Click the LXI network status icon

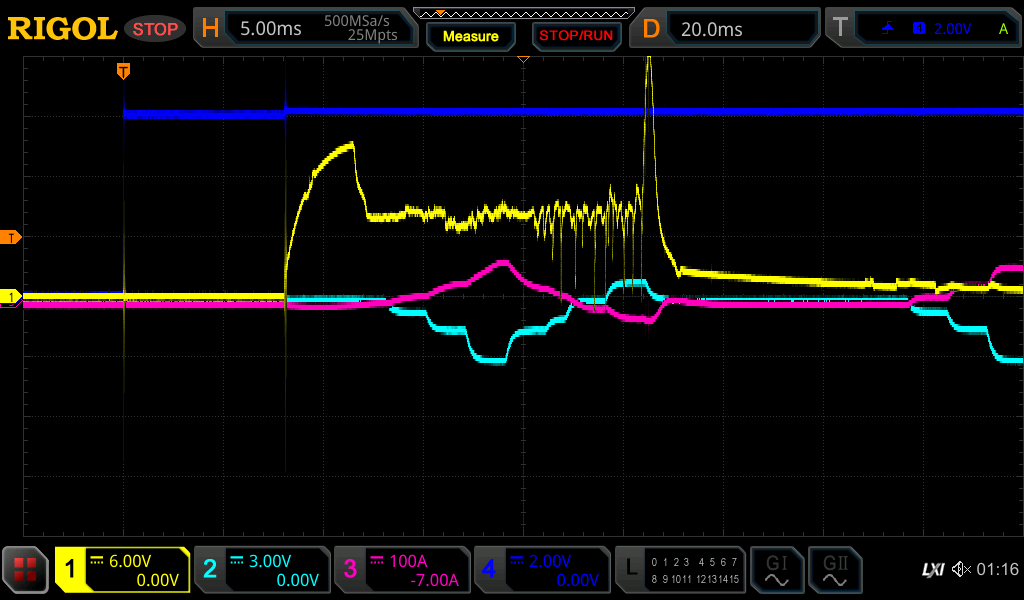(x=932, y=570)
